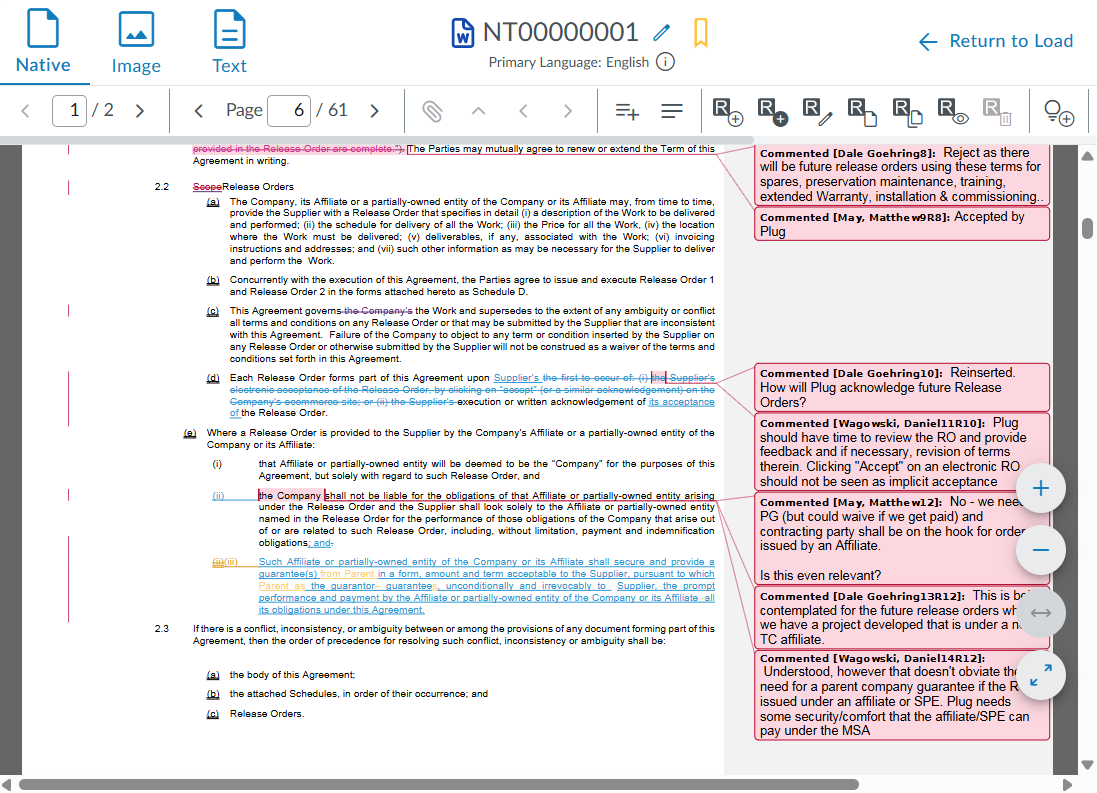Go to previous page arrow

[x=199, y=111]
